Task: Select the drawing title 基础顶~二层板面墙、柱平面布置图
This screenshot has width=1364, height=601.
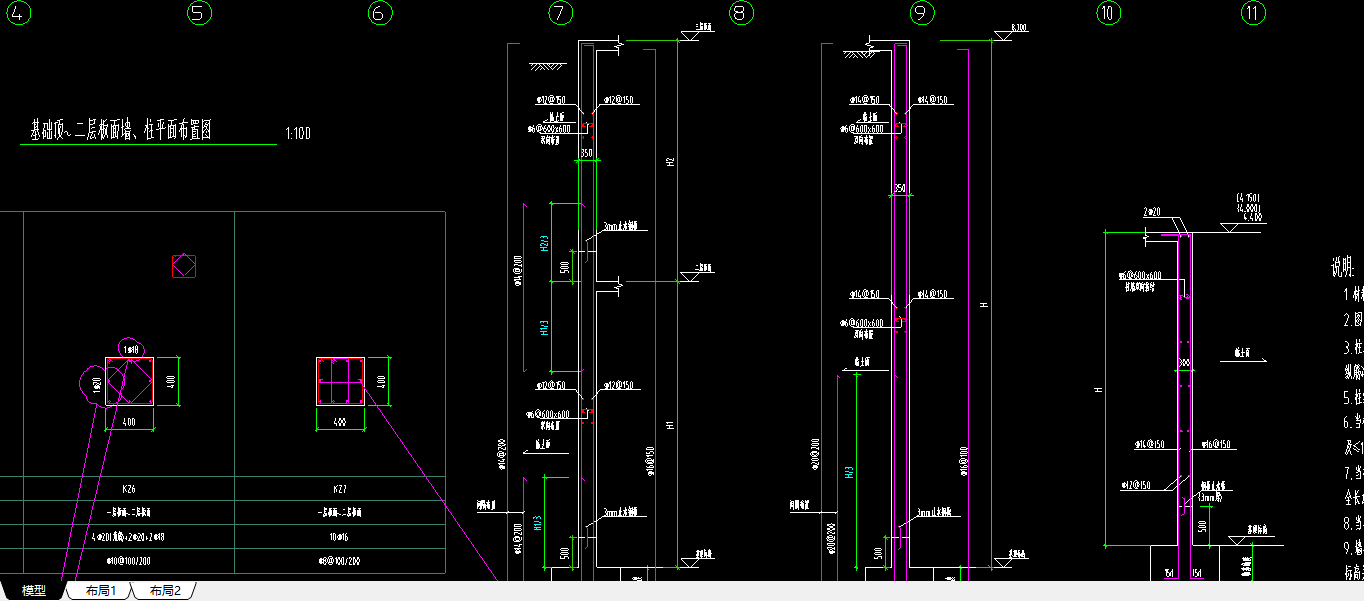Action: point(120,130)
